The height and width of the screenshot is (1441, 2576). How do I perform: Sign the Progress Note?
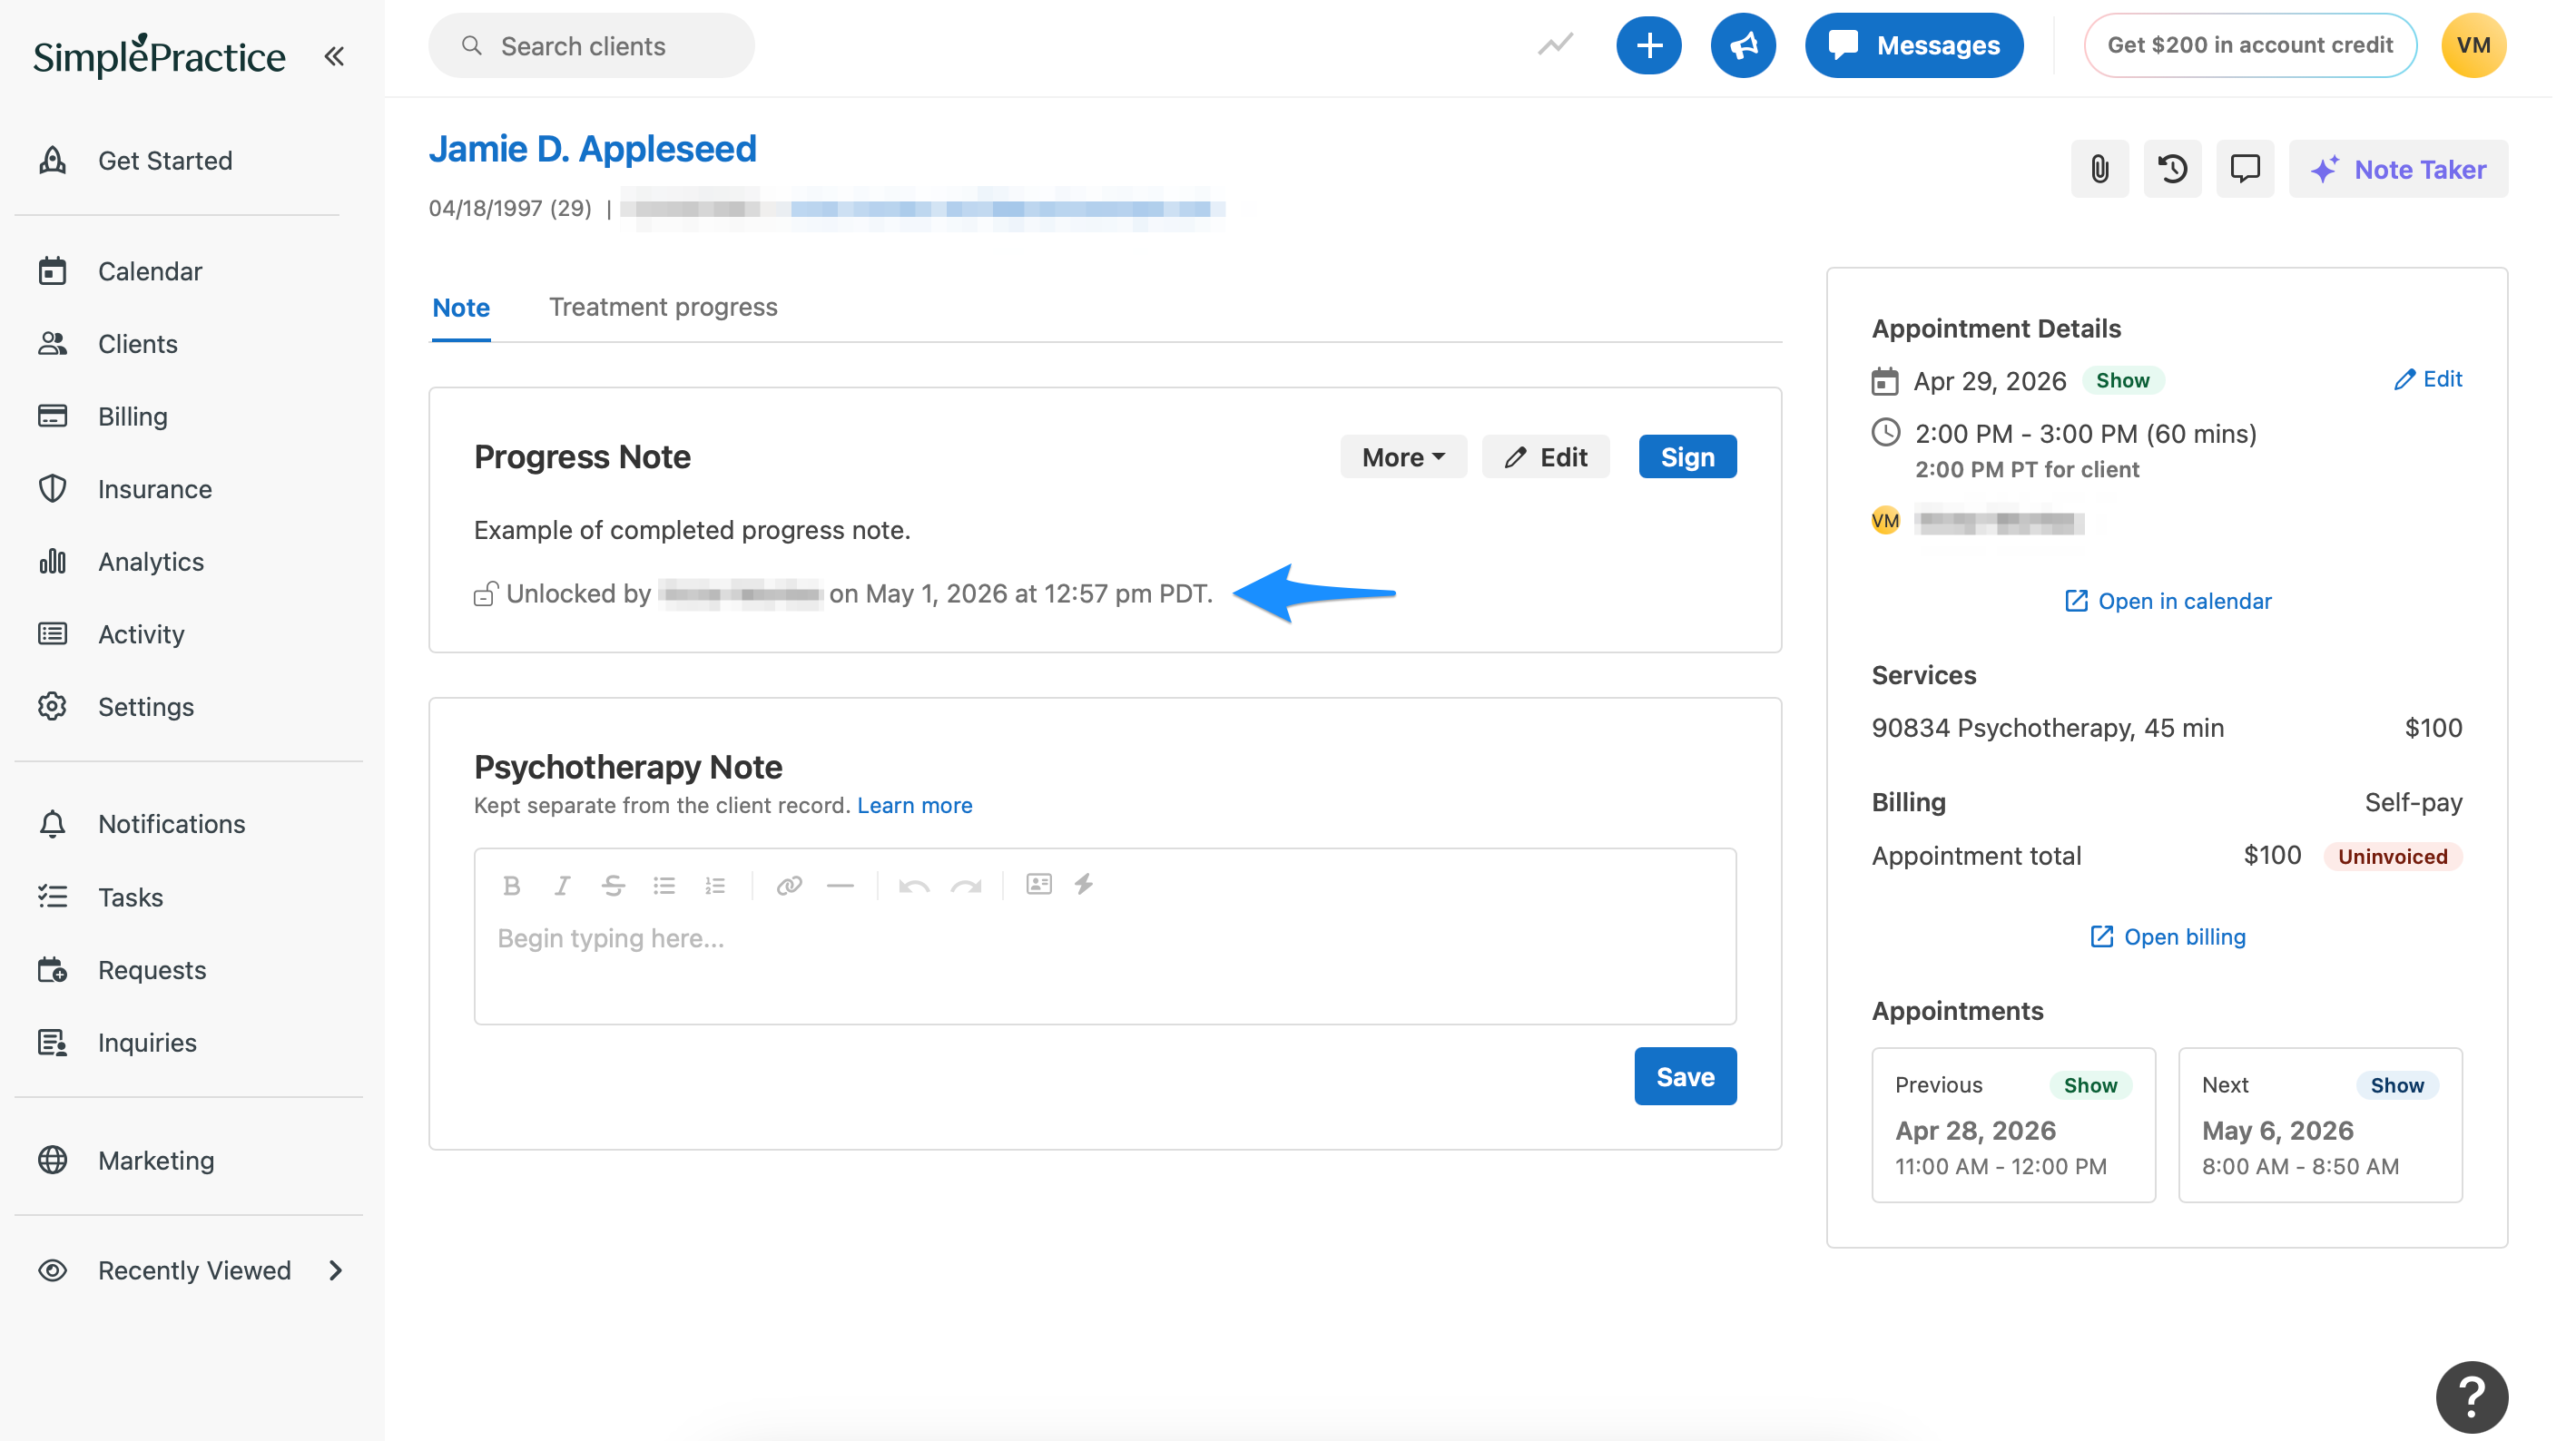pos(1687,457)
